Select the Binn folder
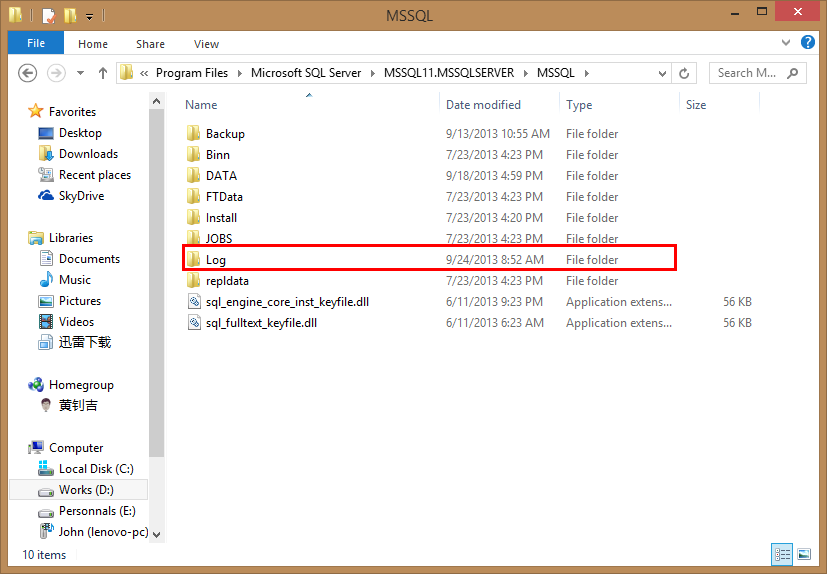The width and height of the screenshot is (827, 574). 217,155
